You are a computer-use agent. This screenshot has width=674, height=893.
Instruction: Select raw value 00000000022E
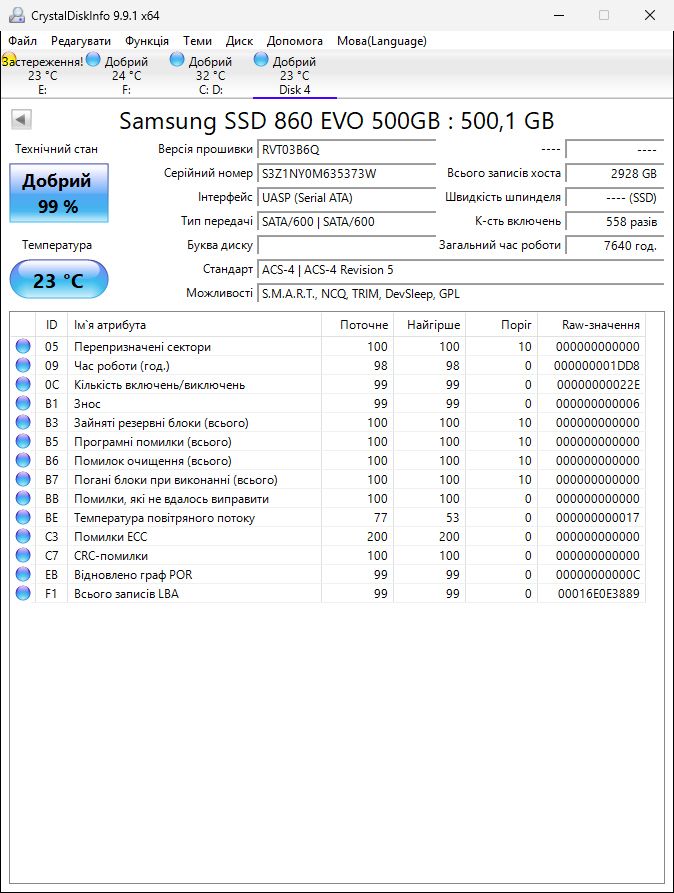pyautogui.click(x=598, y=385)
